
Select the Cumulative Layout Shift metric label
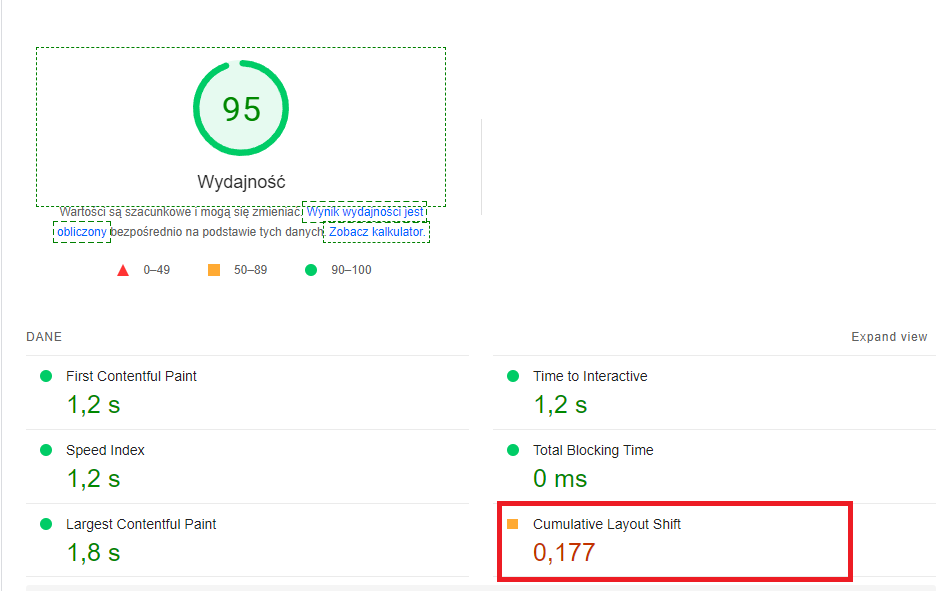coord(607,524)
